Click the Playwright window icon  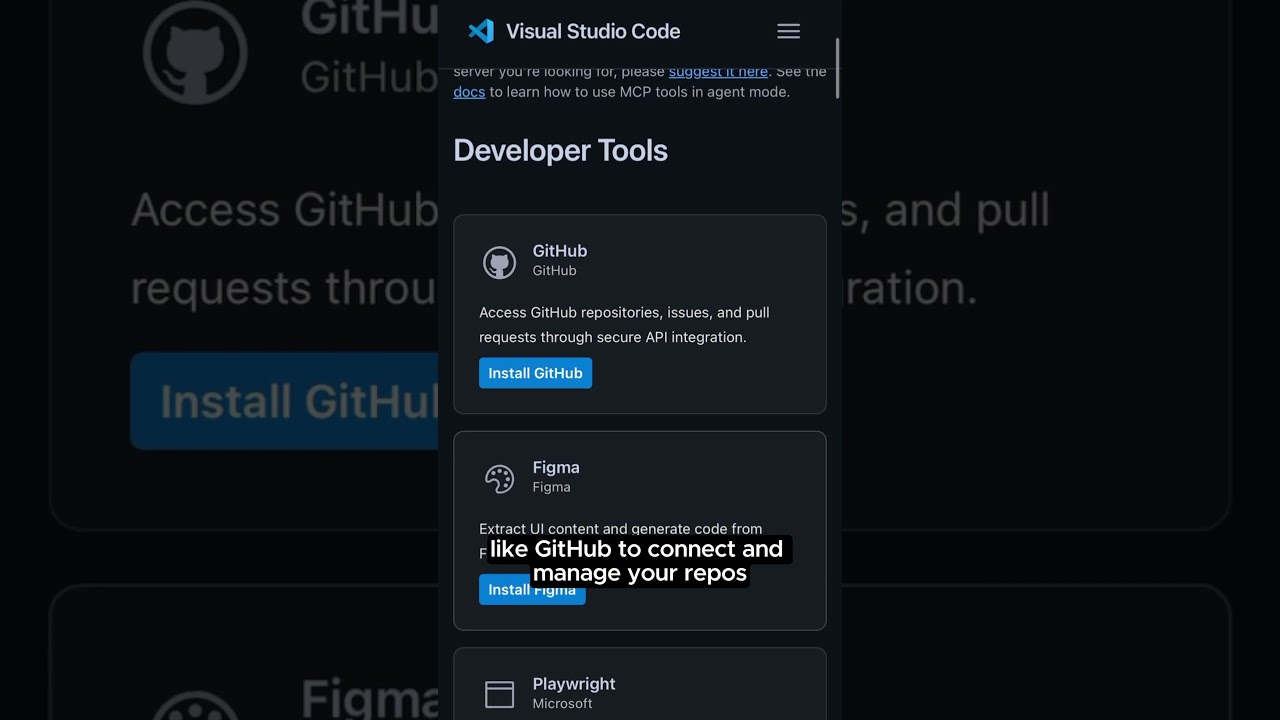click(x=499, y=694)
